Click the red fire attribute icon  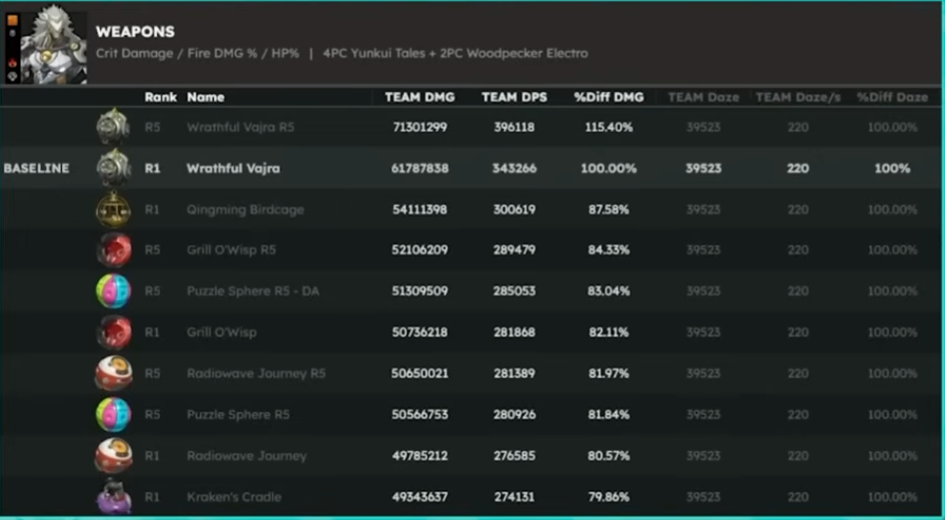click(12, 63)
